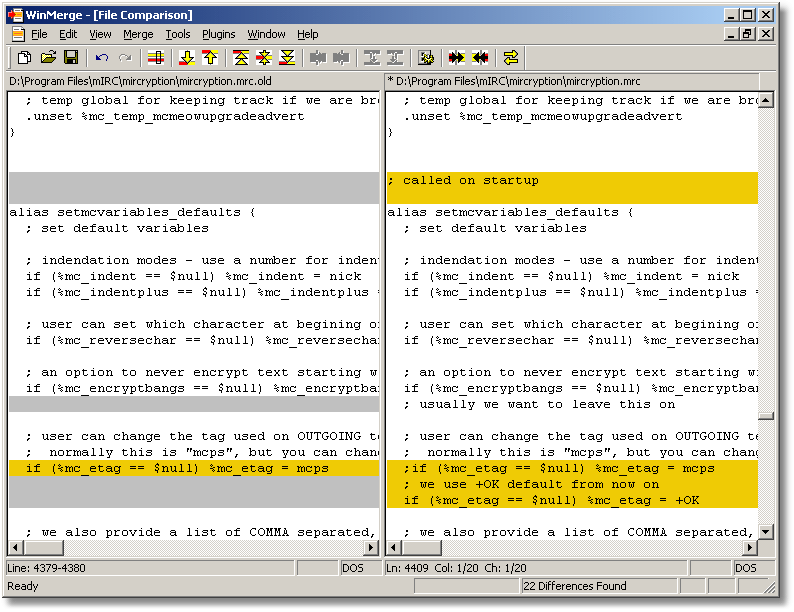Restore the inner File Comparison document window
Screen dimensions: 794x612
point(748,34)
